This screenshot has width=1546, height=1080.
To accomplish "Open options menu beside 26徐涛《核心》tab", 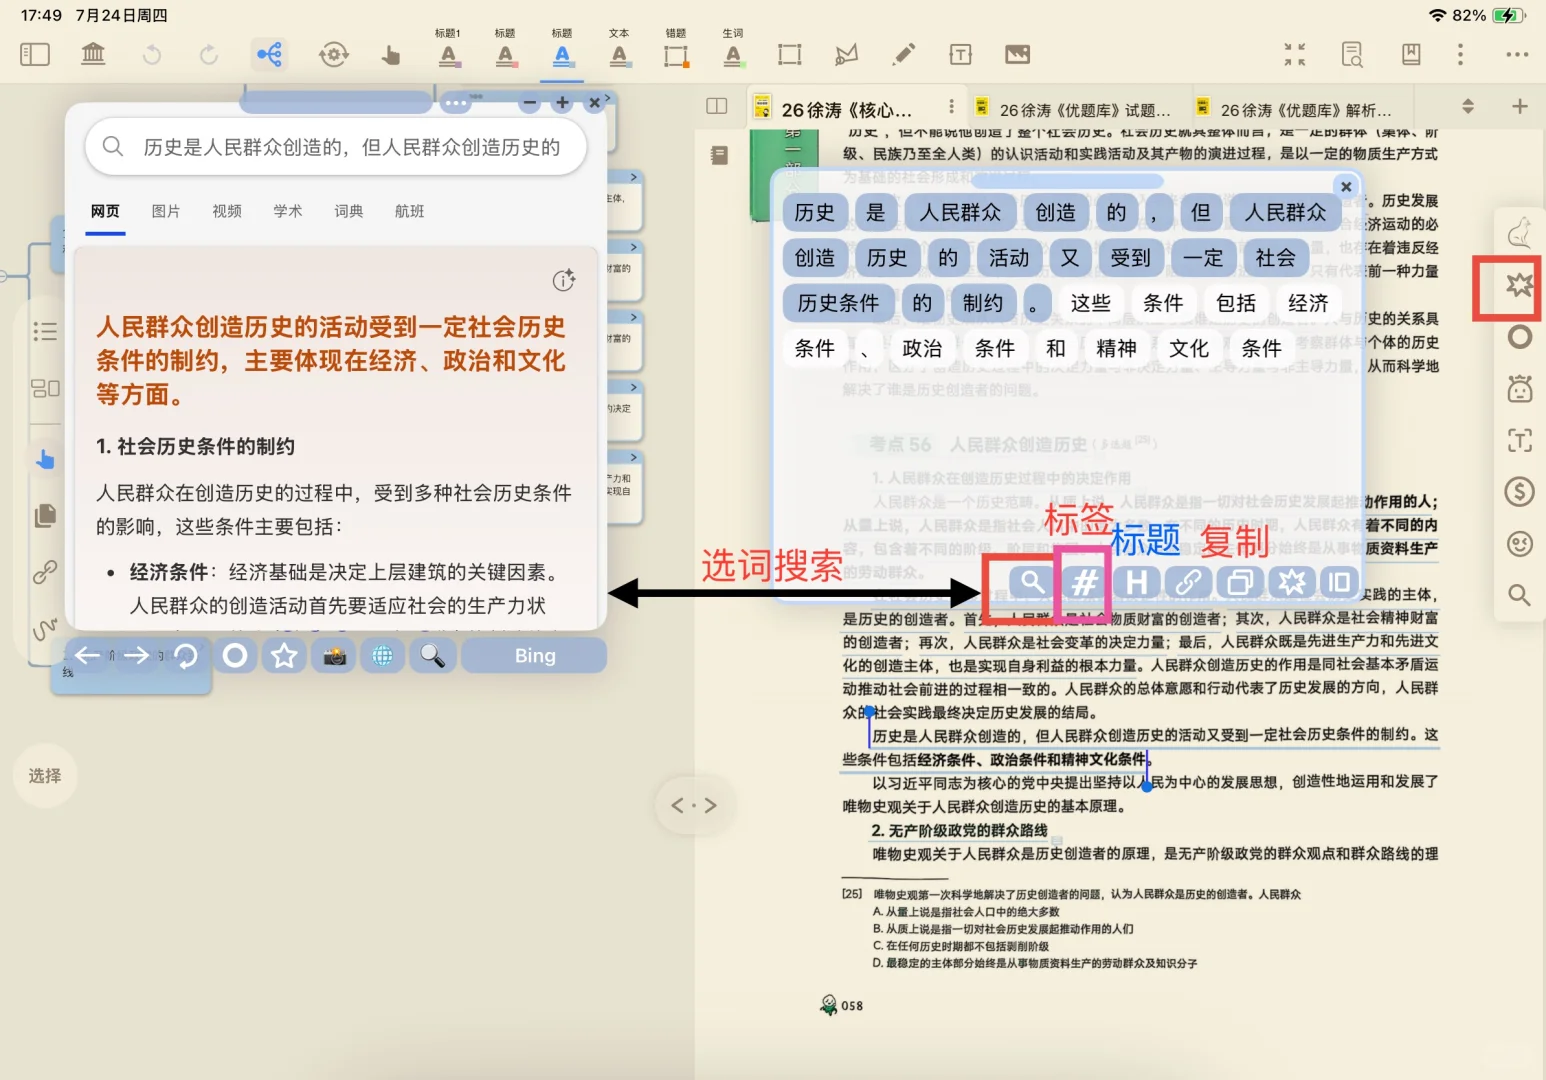I will [x=951, y=106].
